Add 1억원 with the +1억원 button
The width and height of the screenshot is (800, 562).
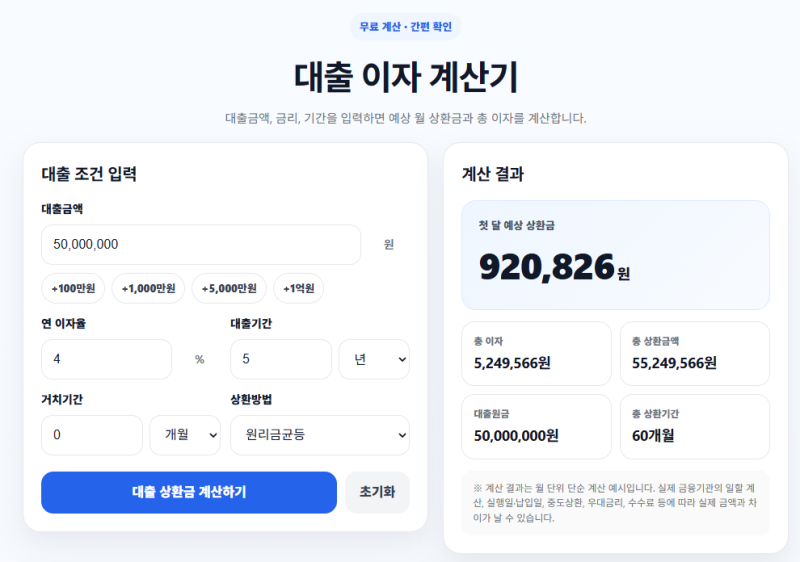(x=298, y=288)
